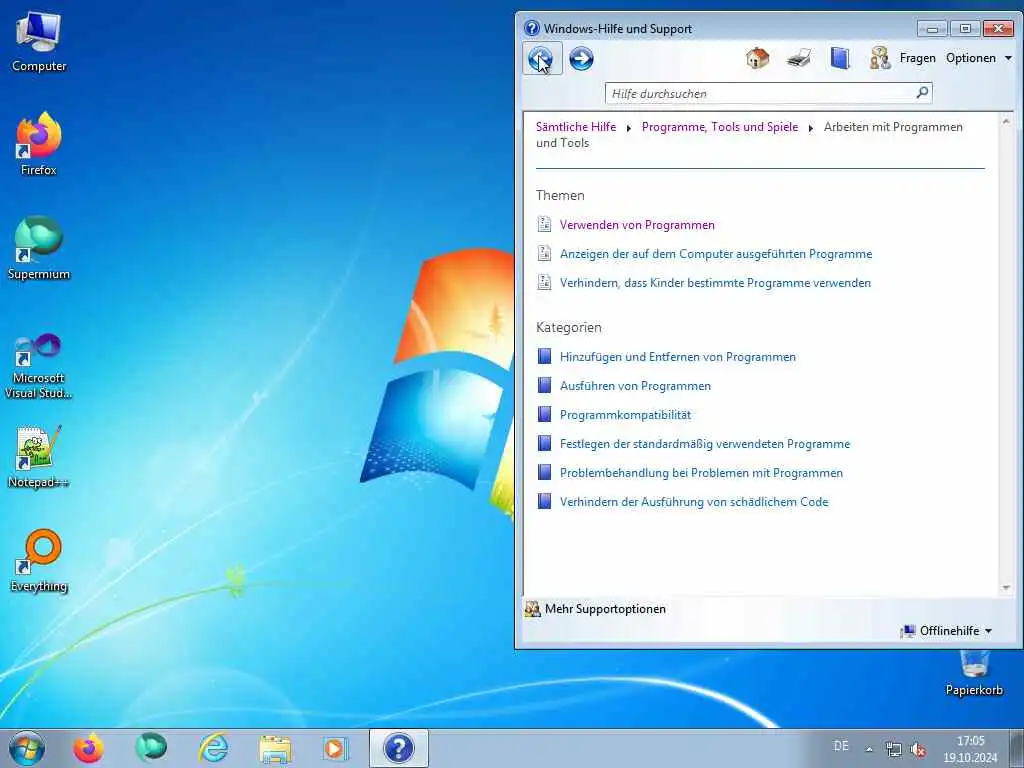Open category Hinzufügen und Entfernen von Programmen
The image size is (1024, 768).
click(x=677, y=357)
